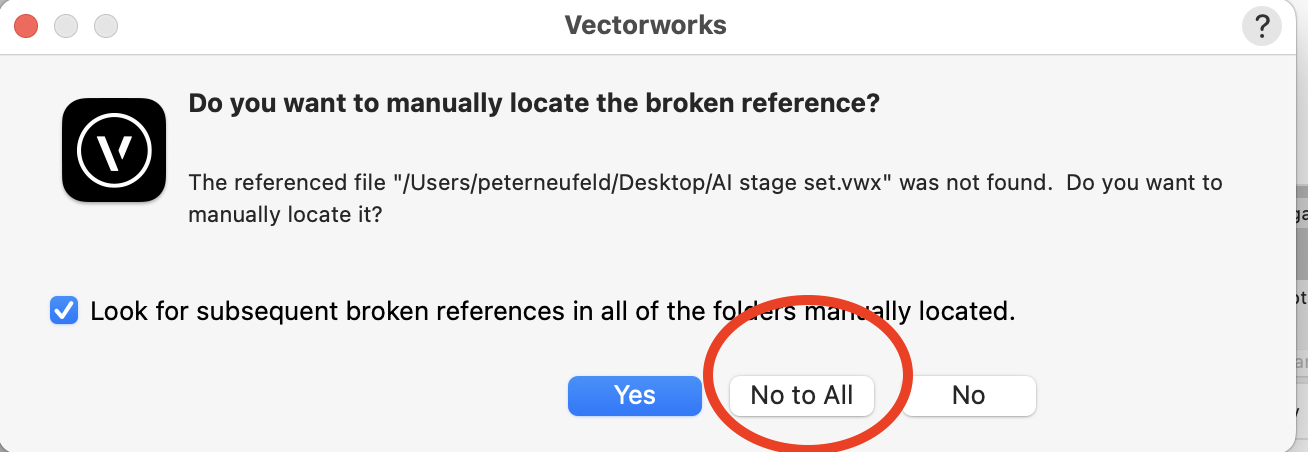
Task: Click the "Look for subsequent broken references" label
Action: (552, 311)
